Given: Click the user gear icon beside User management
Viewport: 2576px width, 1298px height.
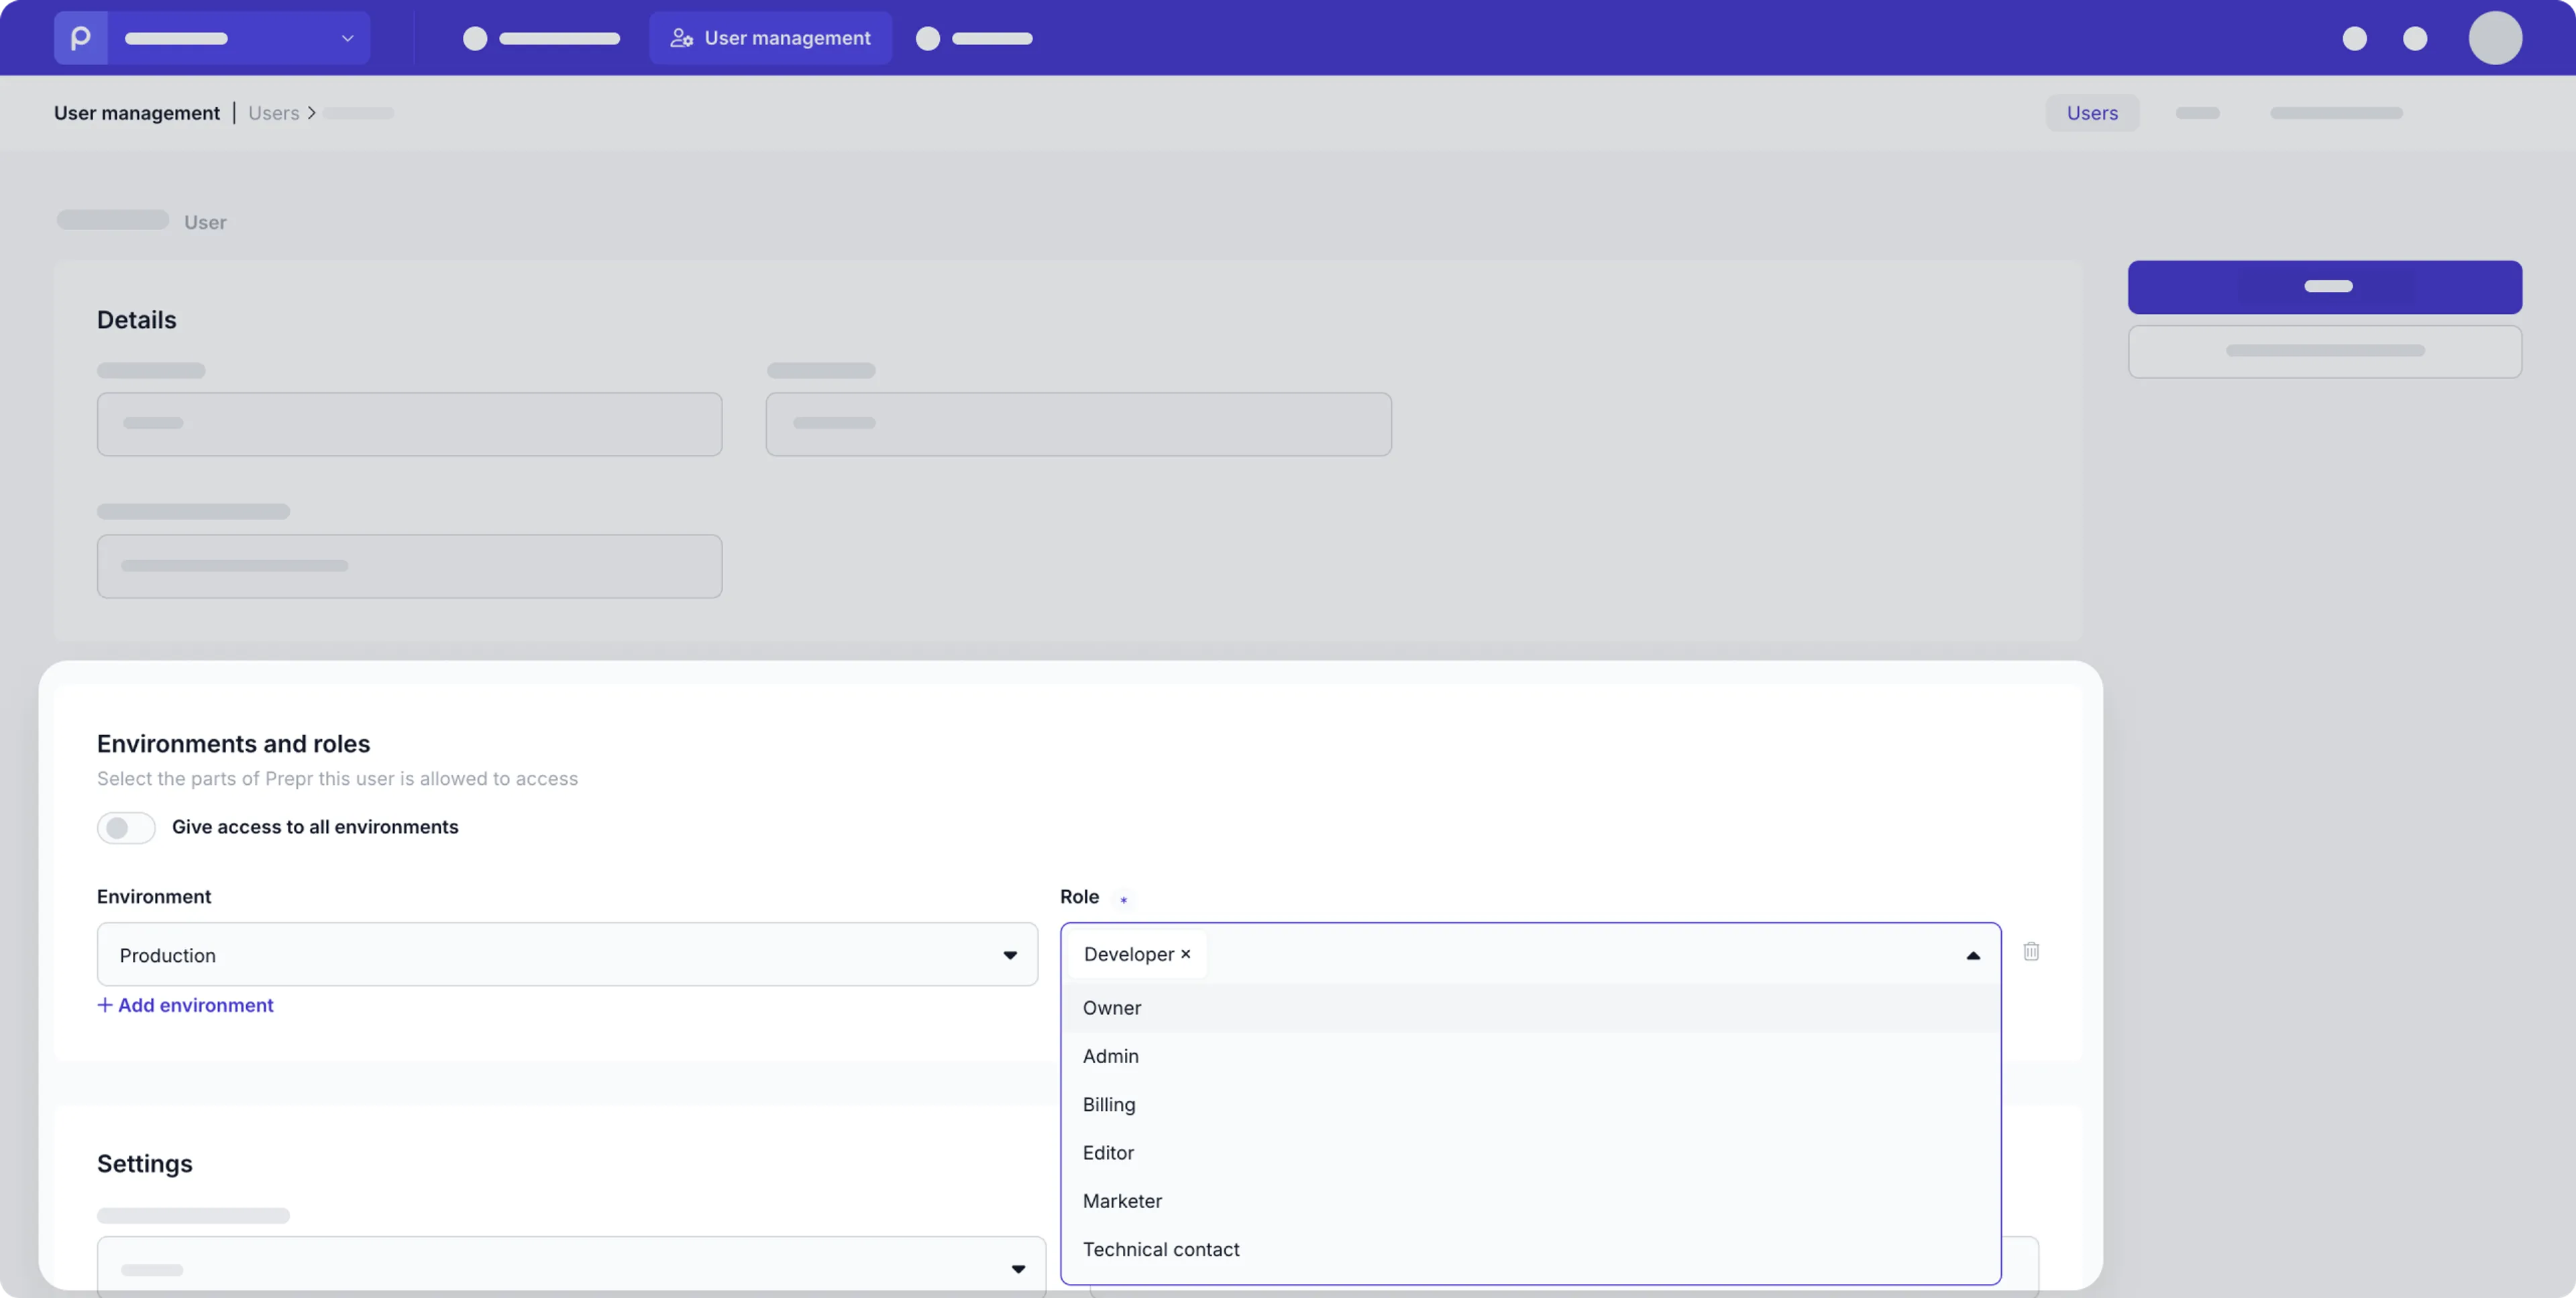Looking at the screenshot, I should 681,38.
